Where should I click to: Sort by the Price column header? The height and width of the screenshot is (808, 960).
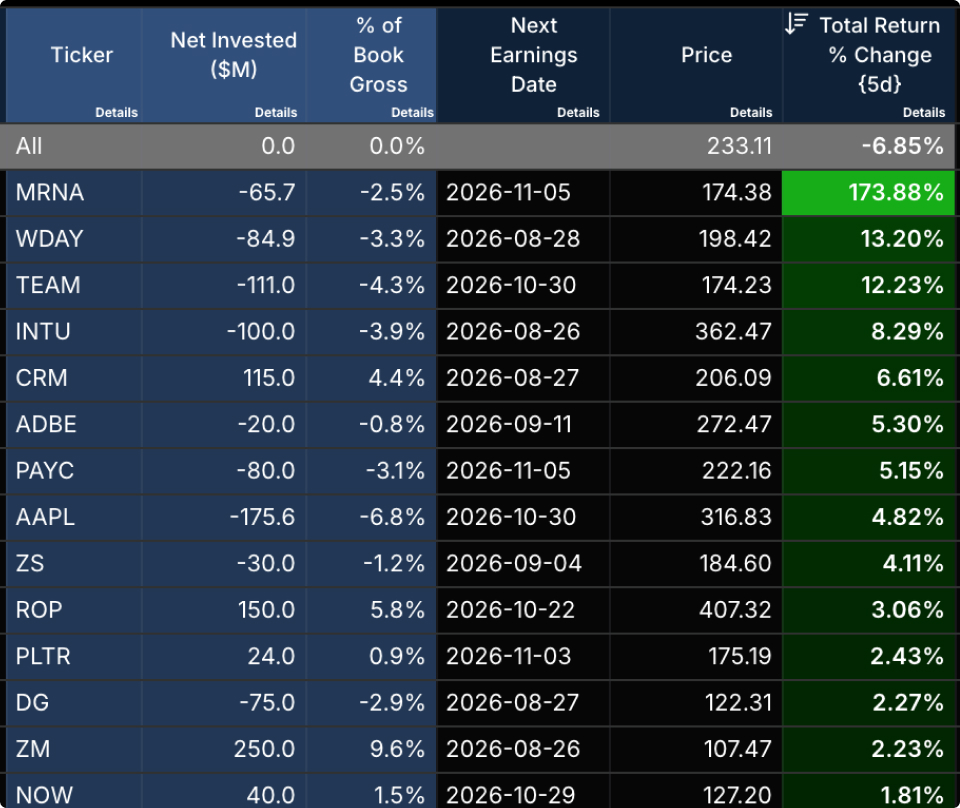707,55
